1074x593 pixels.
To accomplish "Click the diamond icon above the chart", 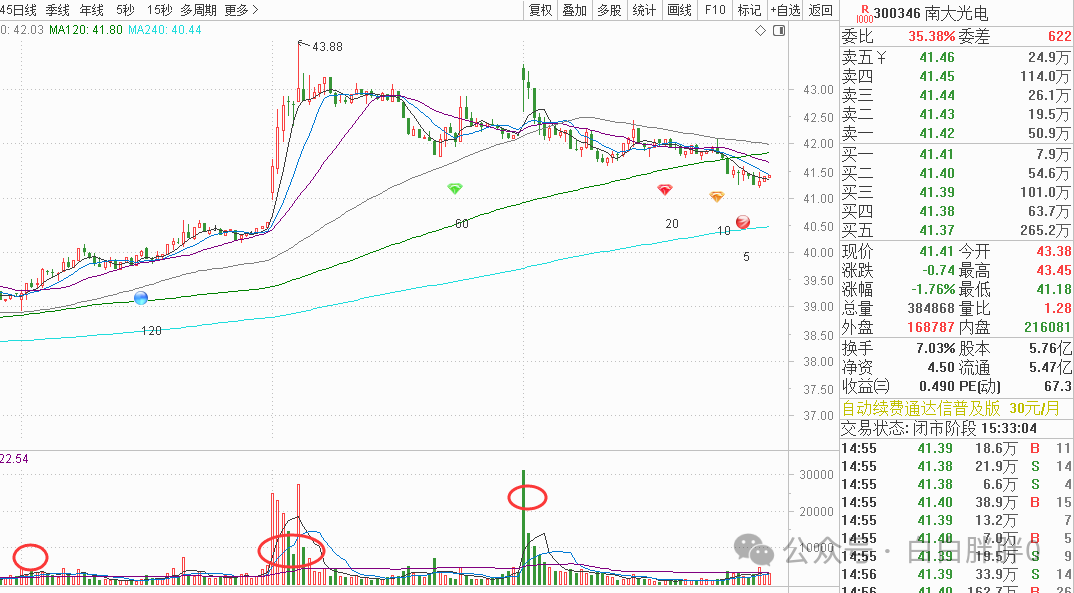I will point(760,31).
